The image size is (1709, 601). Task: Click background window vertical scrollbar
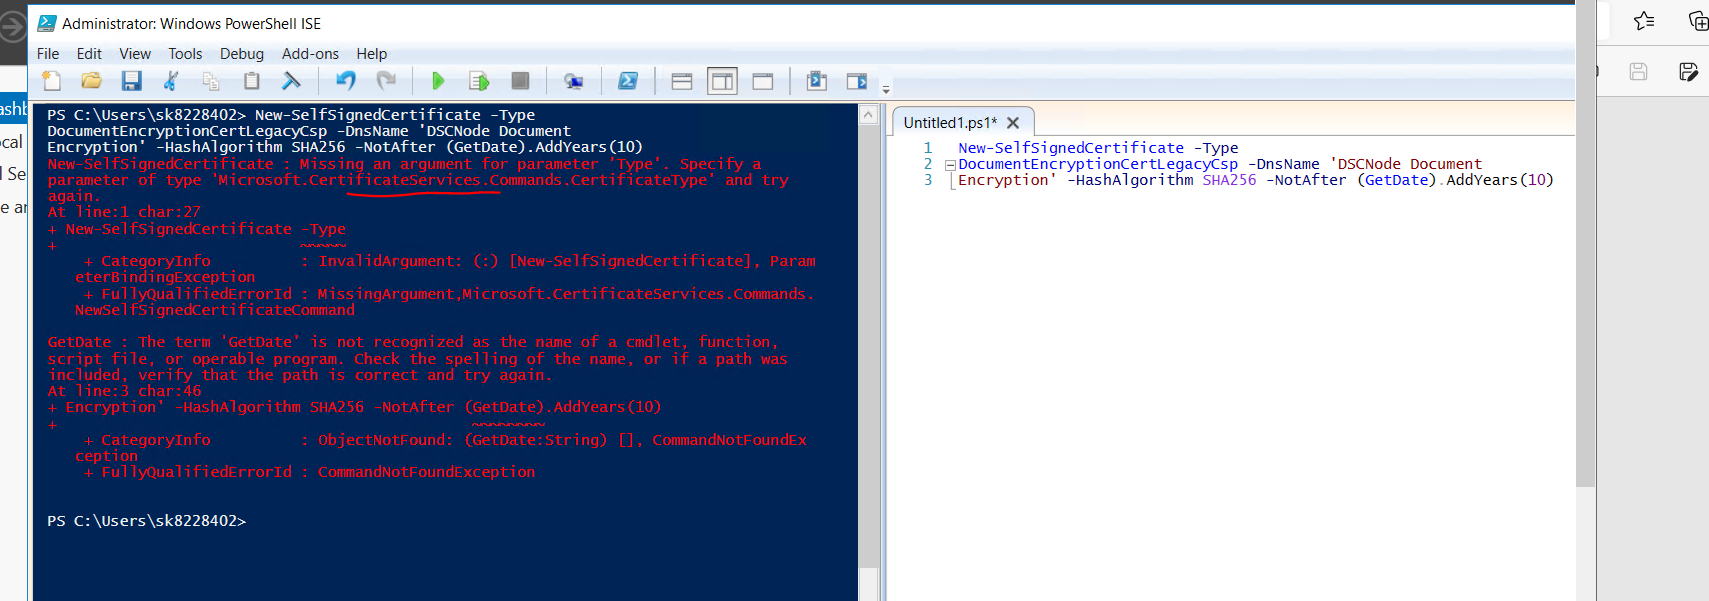tap(1585, 245)
